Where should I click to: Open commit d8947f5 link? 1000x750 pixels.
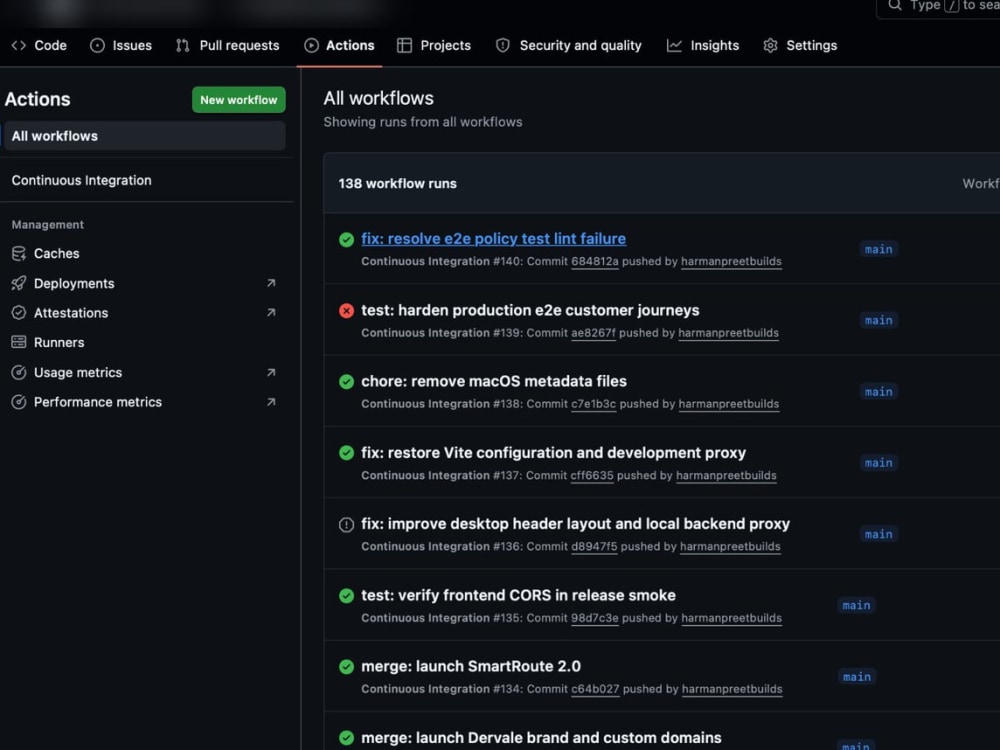pos(594,547)
